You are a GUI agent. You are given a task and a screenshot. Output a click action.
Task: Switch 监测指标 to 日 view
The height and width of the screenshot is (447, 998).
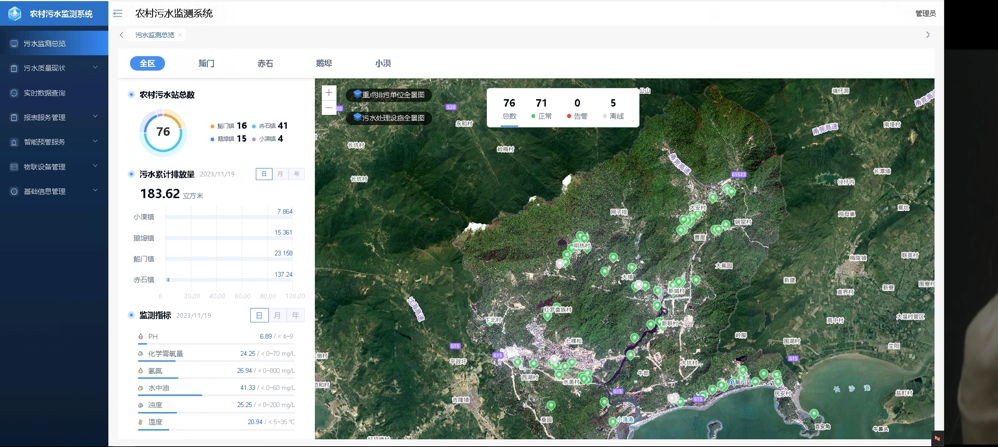259,315
